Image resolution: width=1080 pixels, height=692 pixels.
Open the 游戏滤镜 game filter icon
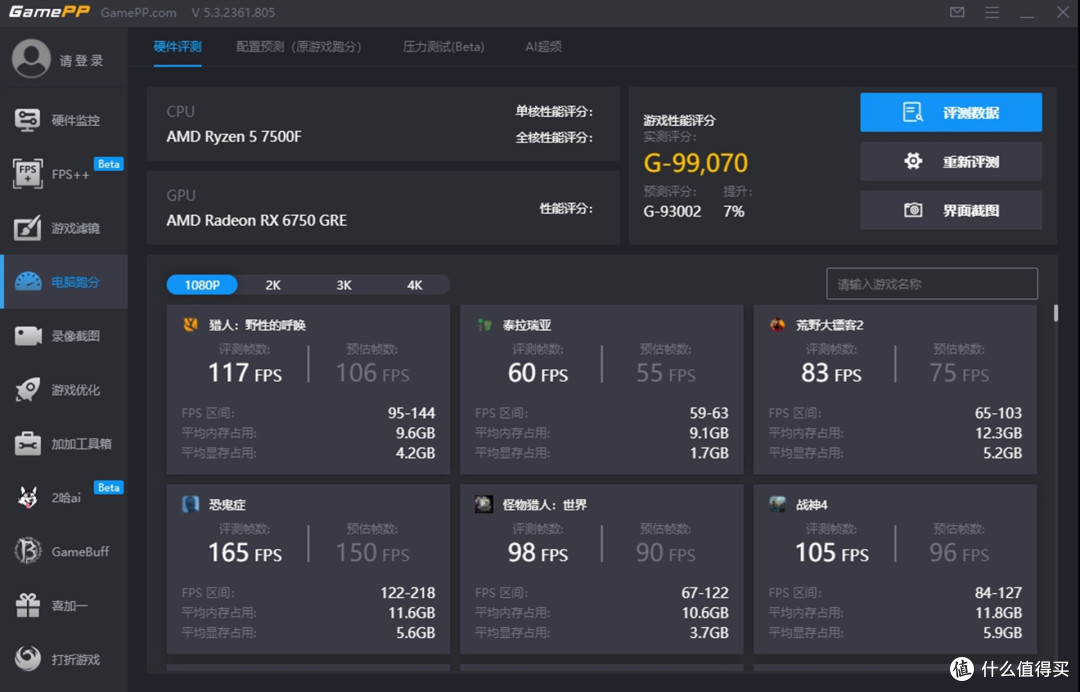point(28,228)
